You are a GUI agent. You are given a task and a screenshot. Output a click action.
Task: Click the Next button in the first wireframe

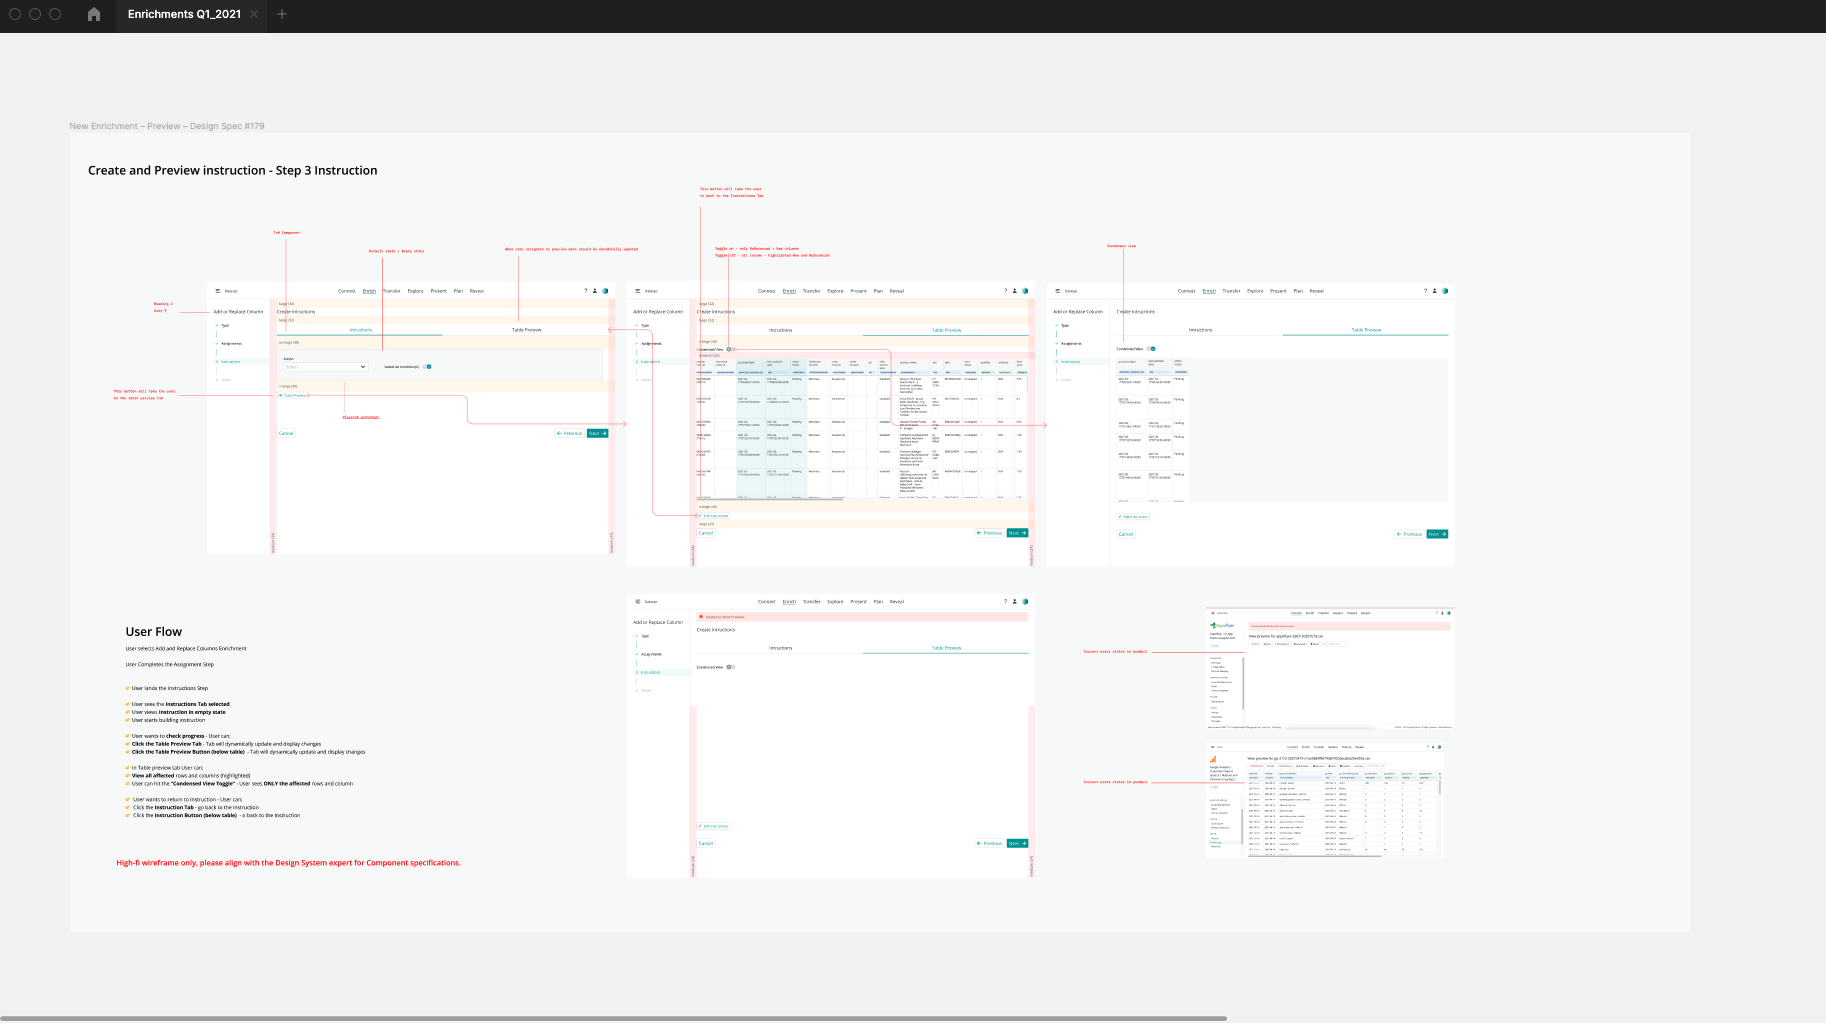(x=597, y=433)
